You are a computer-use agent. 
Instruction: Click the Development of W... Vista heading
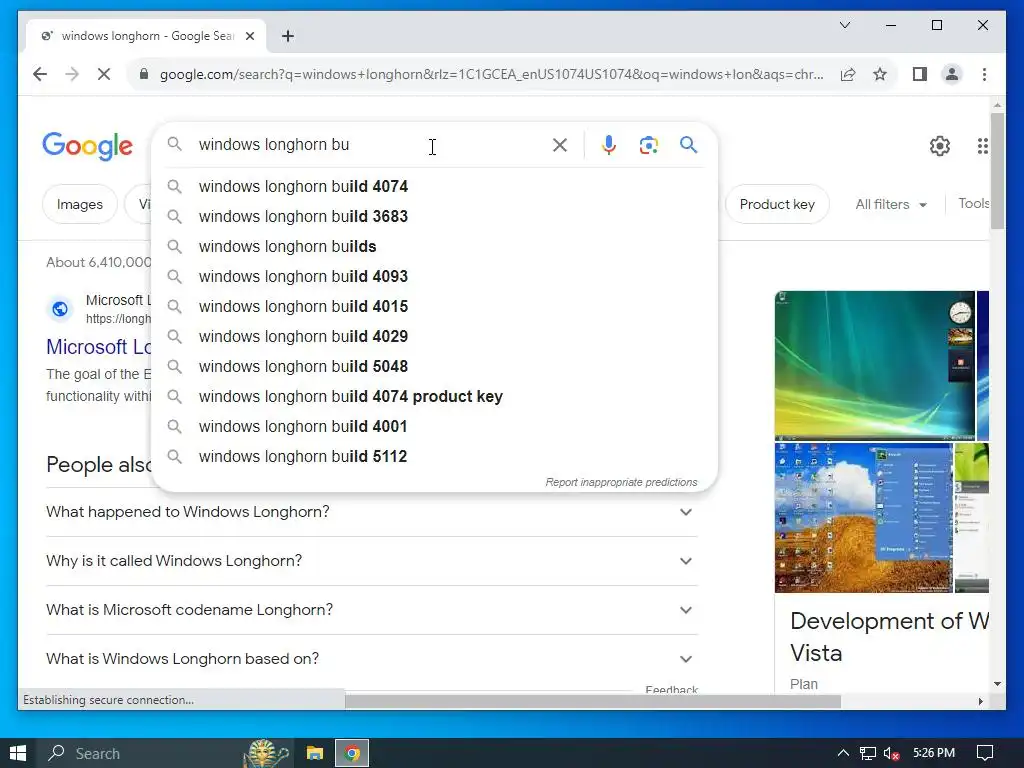[x=889, y=637]
